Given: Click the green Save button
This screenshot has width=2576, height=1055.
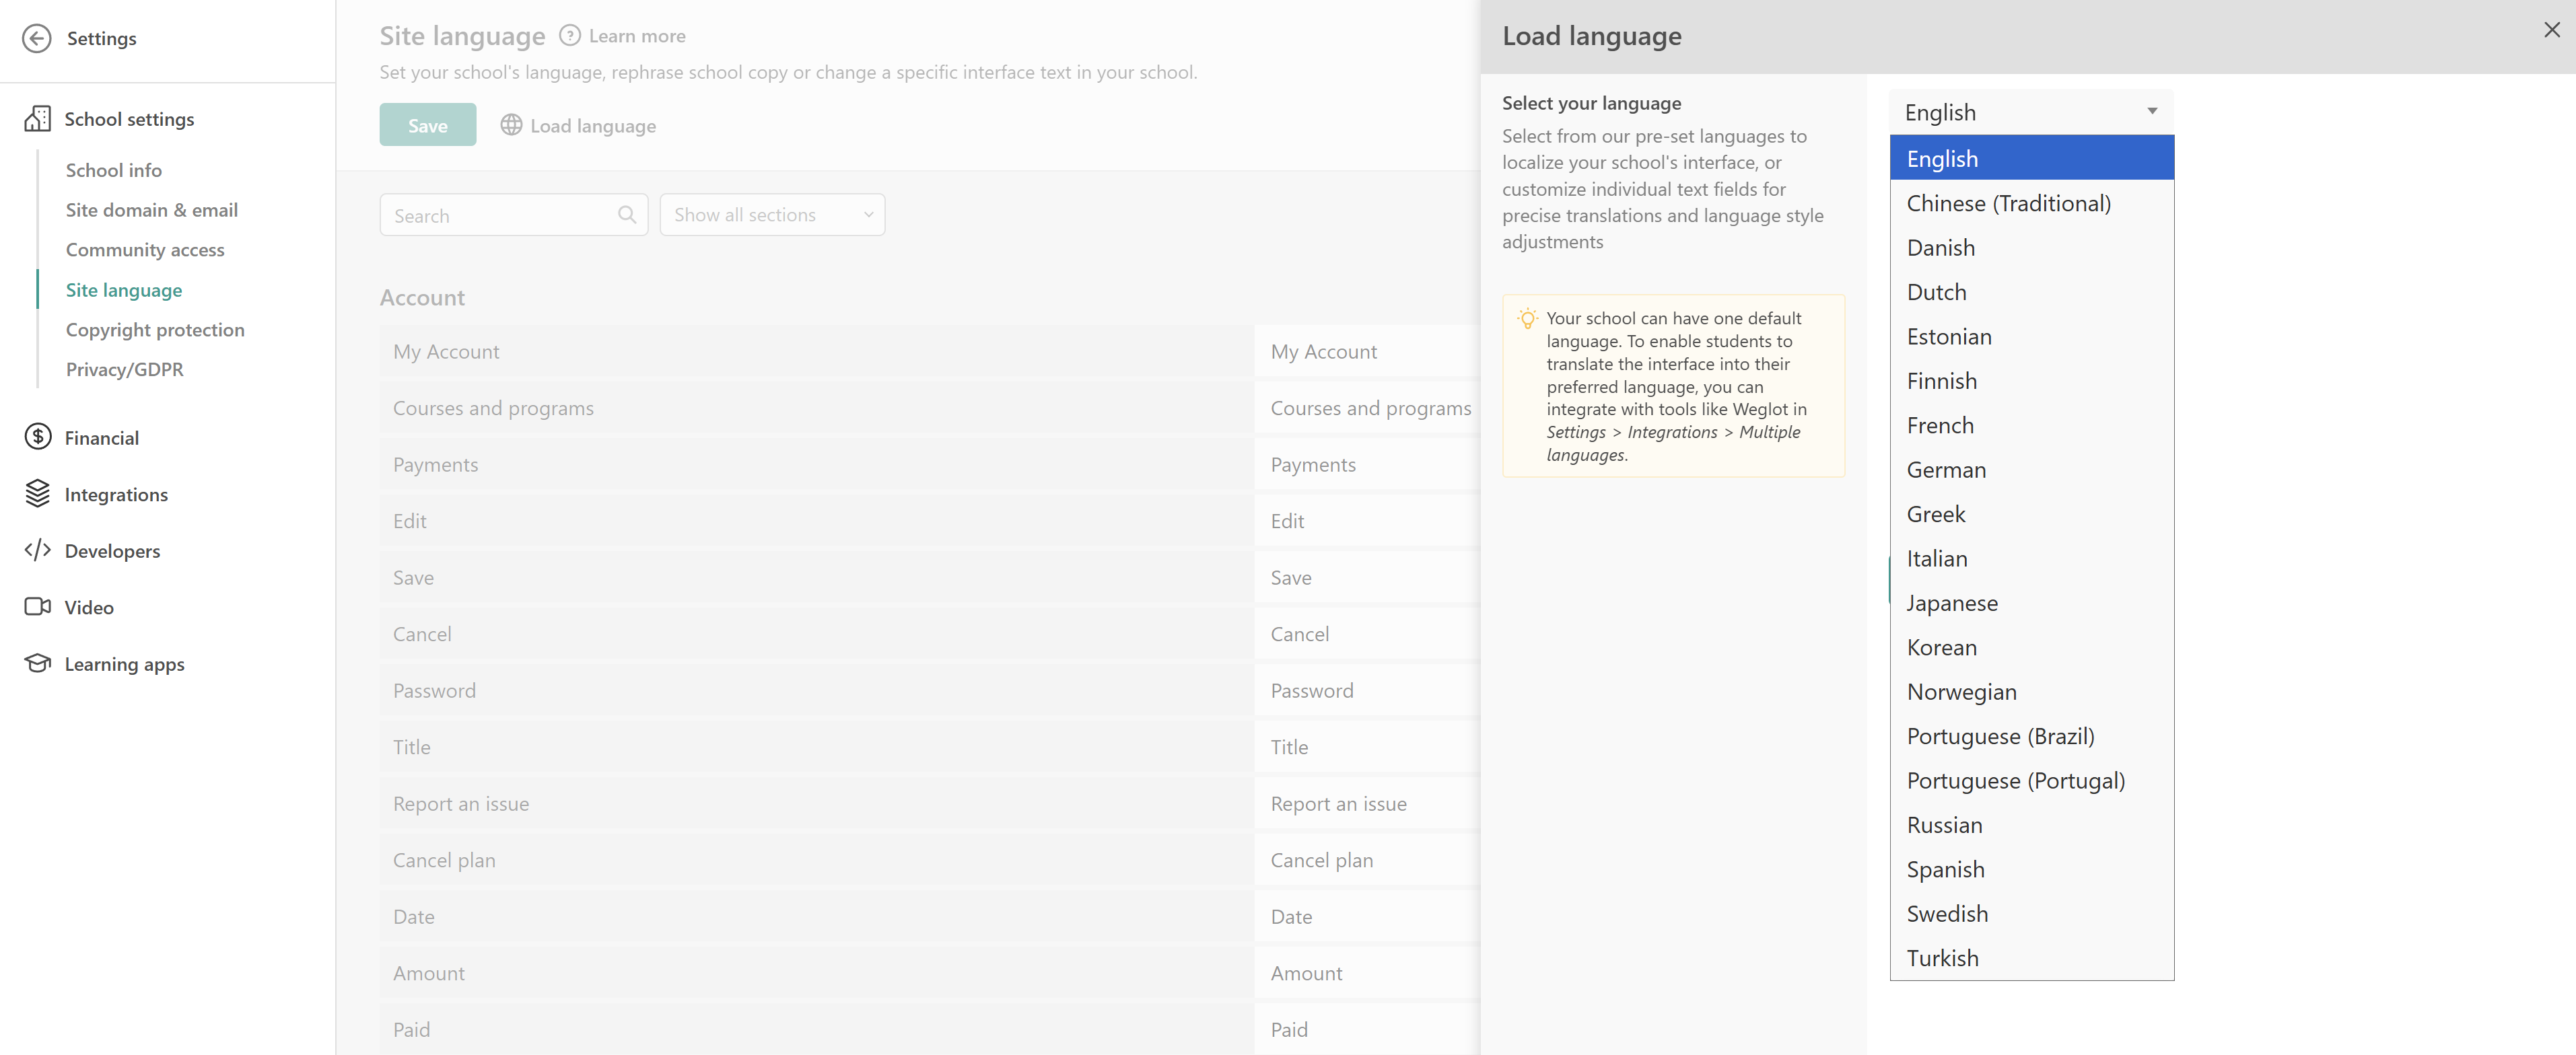Looking at the screenshot, I should click(427, 125).
